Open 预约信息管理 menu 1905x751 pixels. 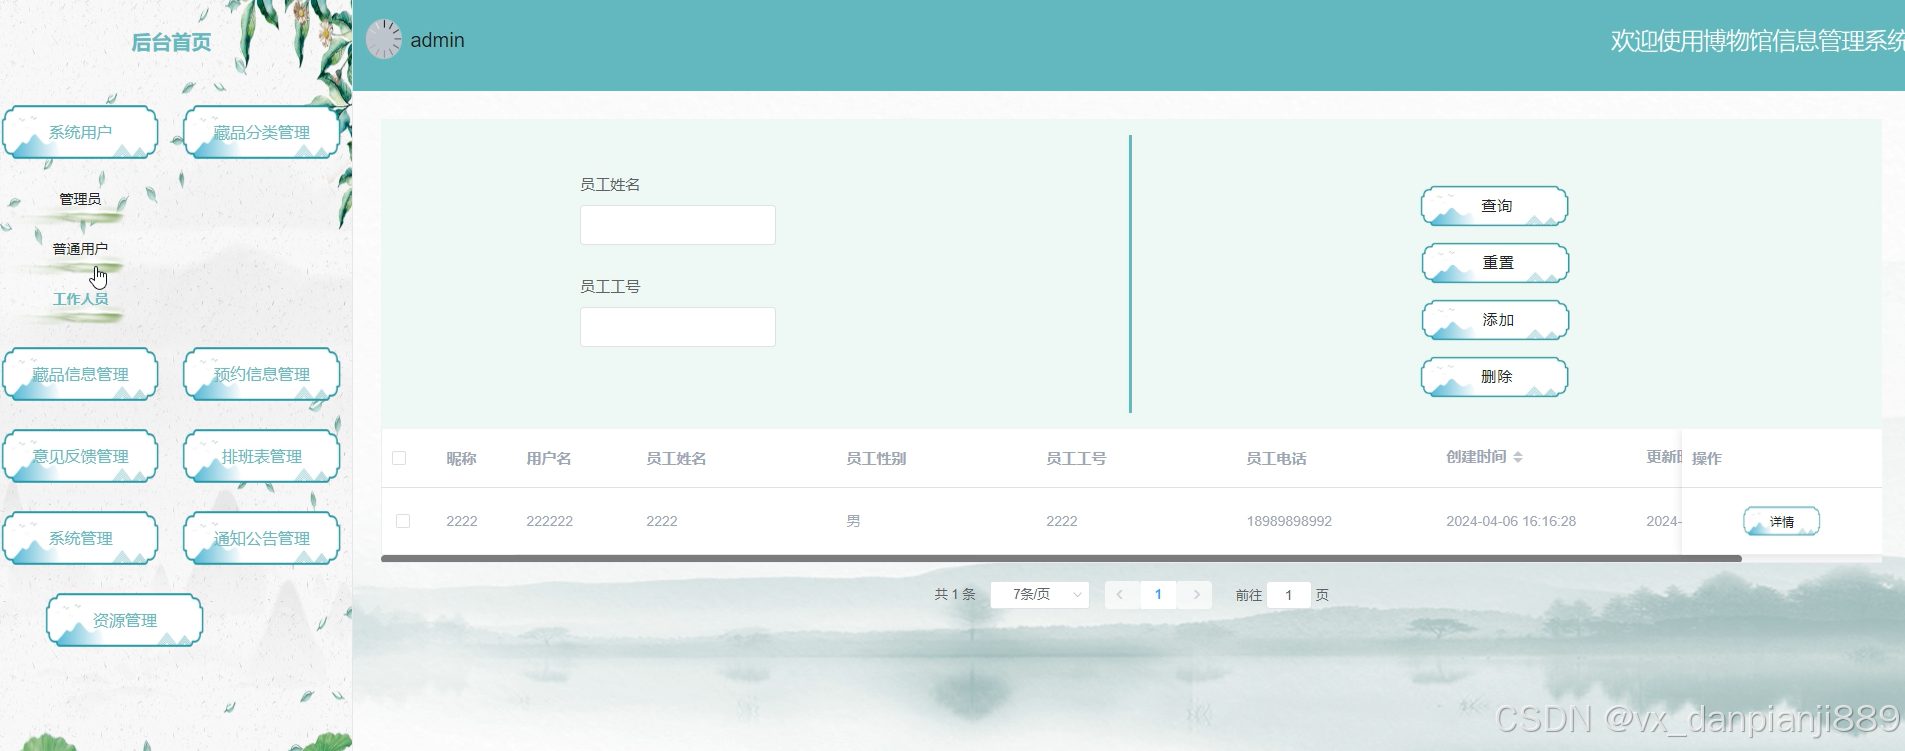pos(261,374)
